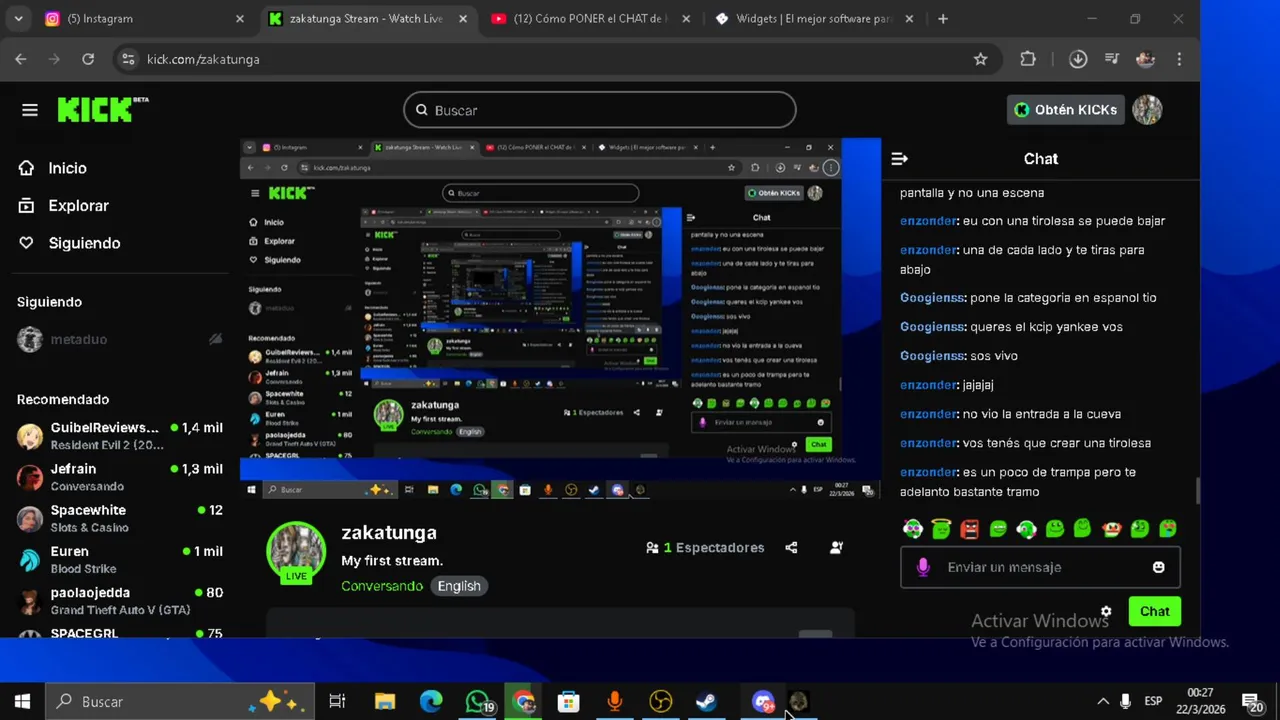The height and width of the screenshot is (720, 1280).
Task: Click the share stream icon
Action: tap(791, 547)
